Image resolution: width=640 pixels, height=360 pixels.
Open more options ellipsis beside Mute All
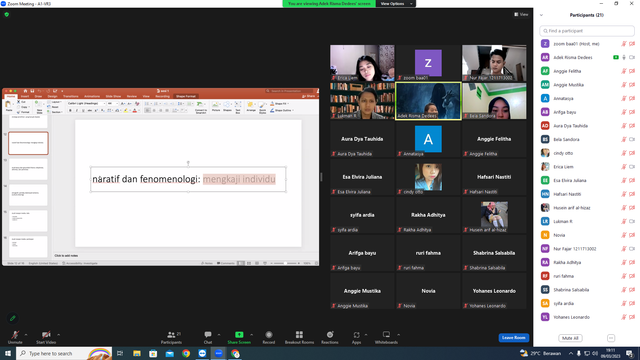[x=611, y=338]
